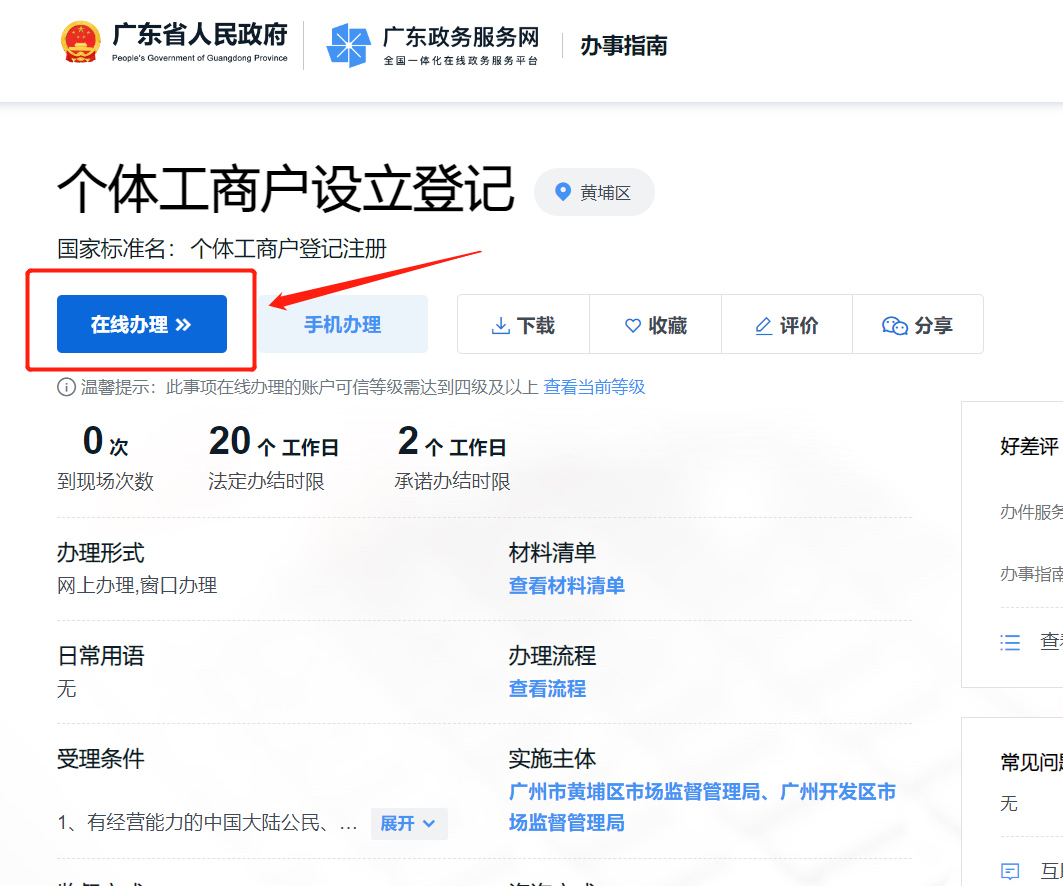Click the list icon beside 查 in 好差评 panel
The image size is (1063, 886).
1010,643
